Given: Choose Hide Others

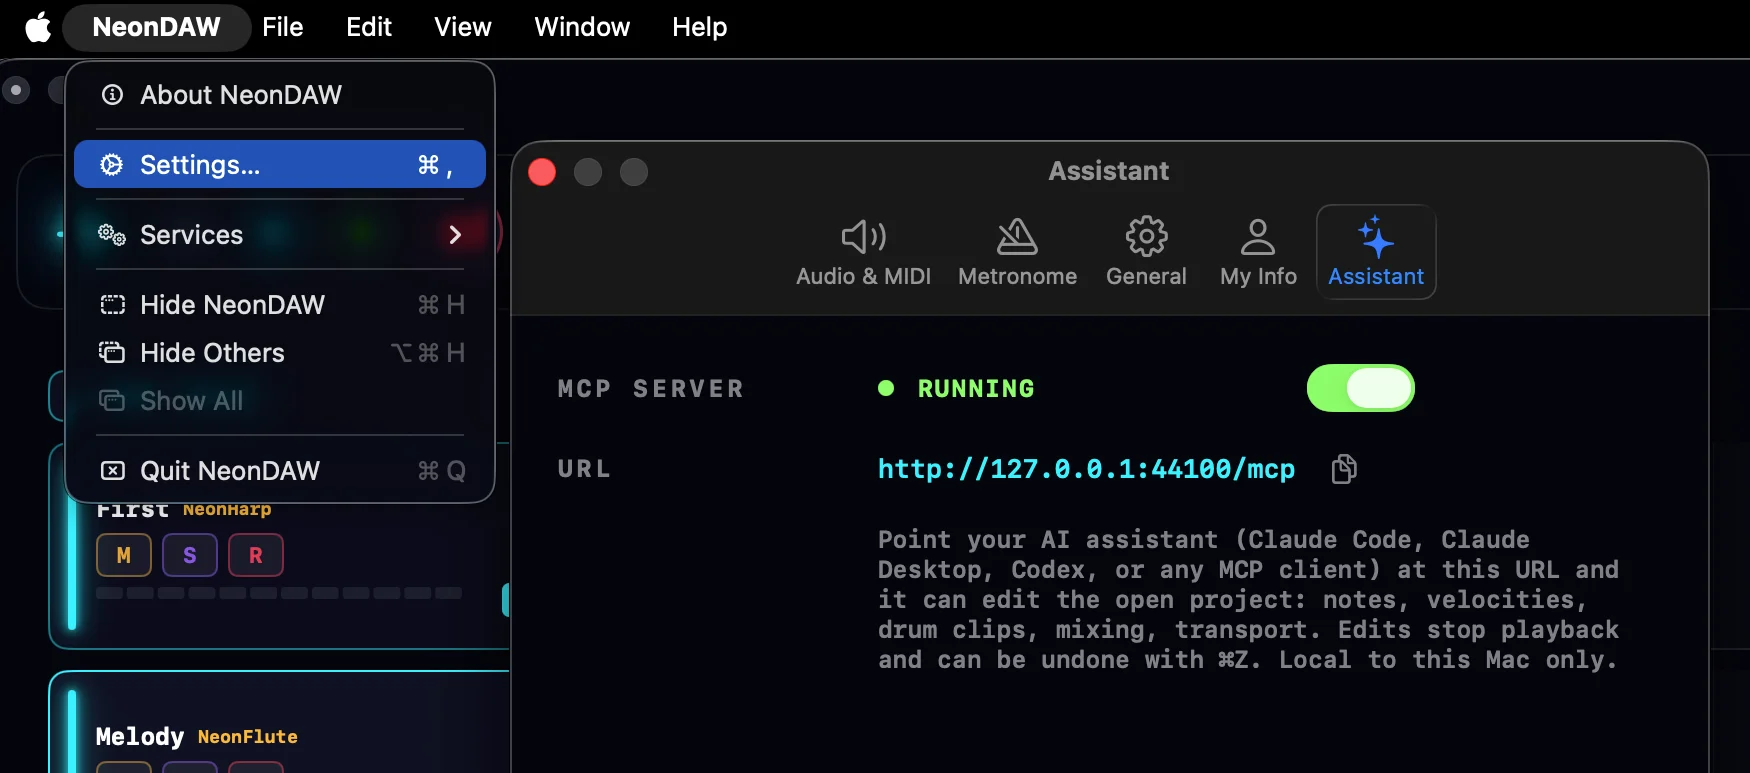Looking at the screenshot, I should [280, 352].
